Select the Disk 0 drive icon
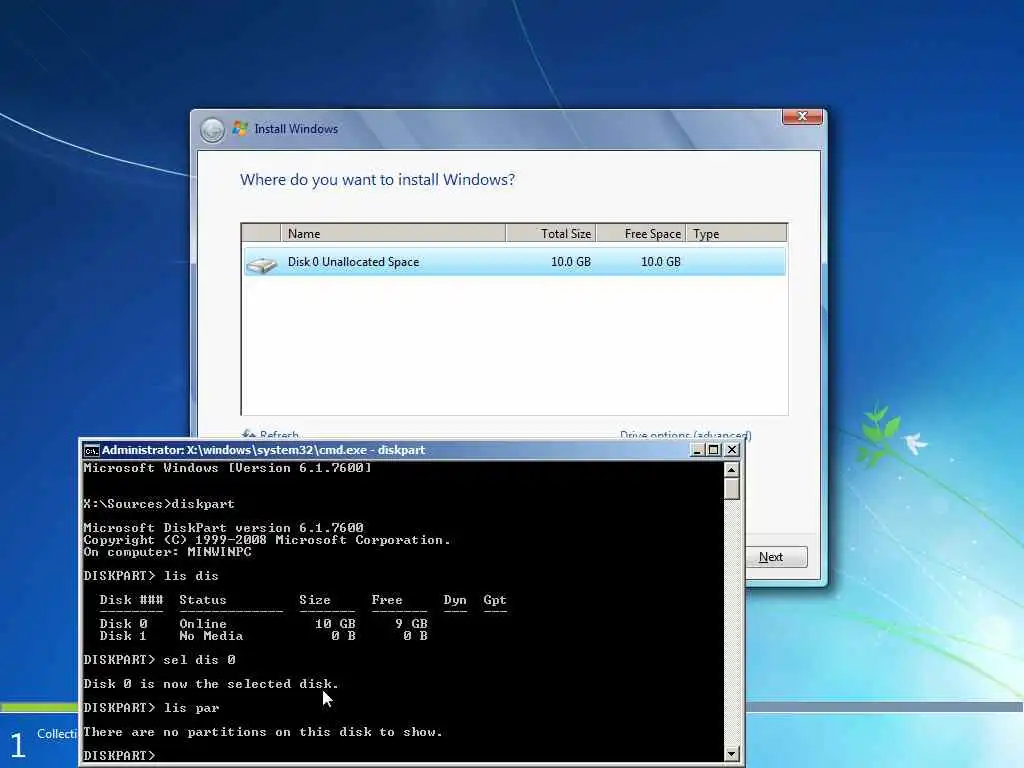This screenshot has height=768, width=1024. pyautogui.click(x=262, y=264)
